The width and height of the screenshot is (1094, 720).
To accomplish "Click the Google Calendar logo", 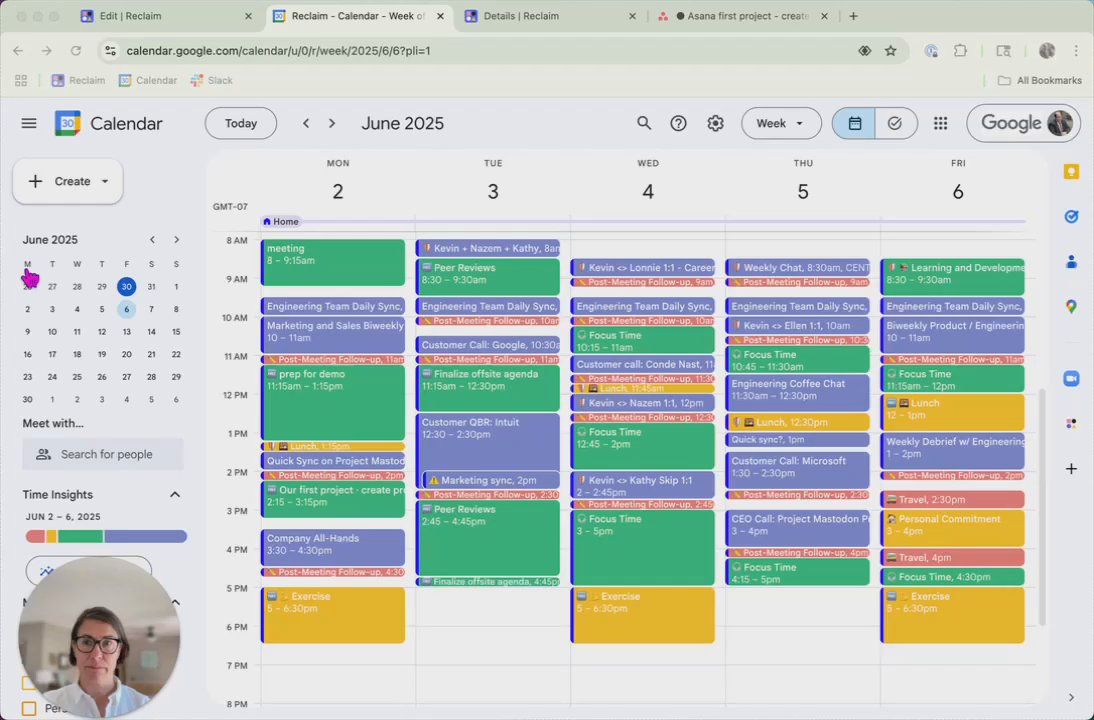I will 68,123.
